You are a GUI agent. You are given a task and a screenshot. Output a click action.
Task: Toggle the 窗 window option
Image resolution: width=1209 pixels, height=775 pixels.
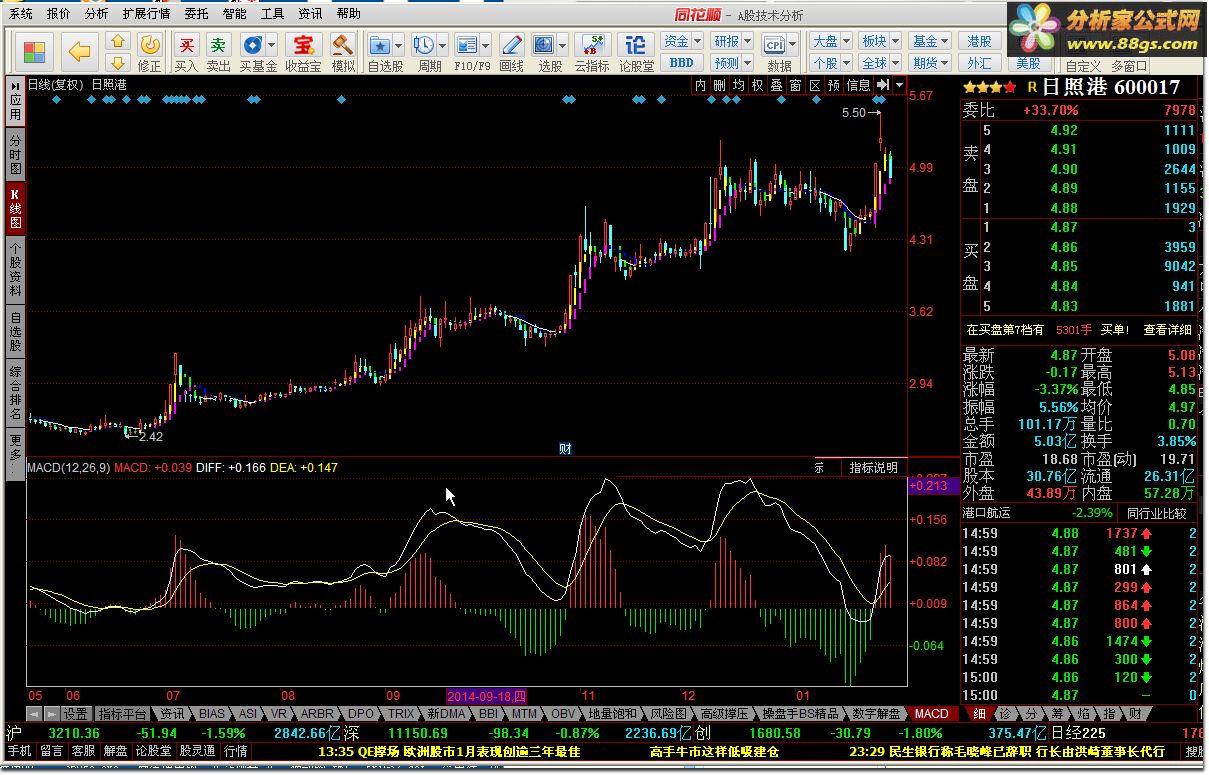tap(796, 86)
